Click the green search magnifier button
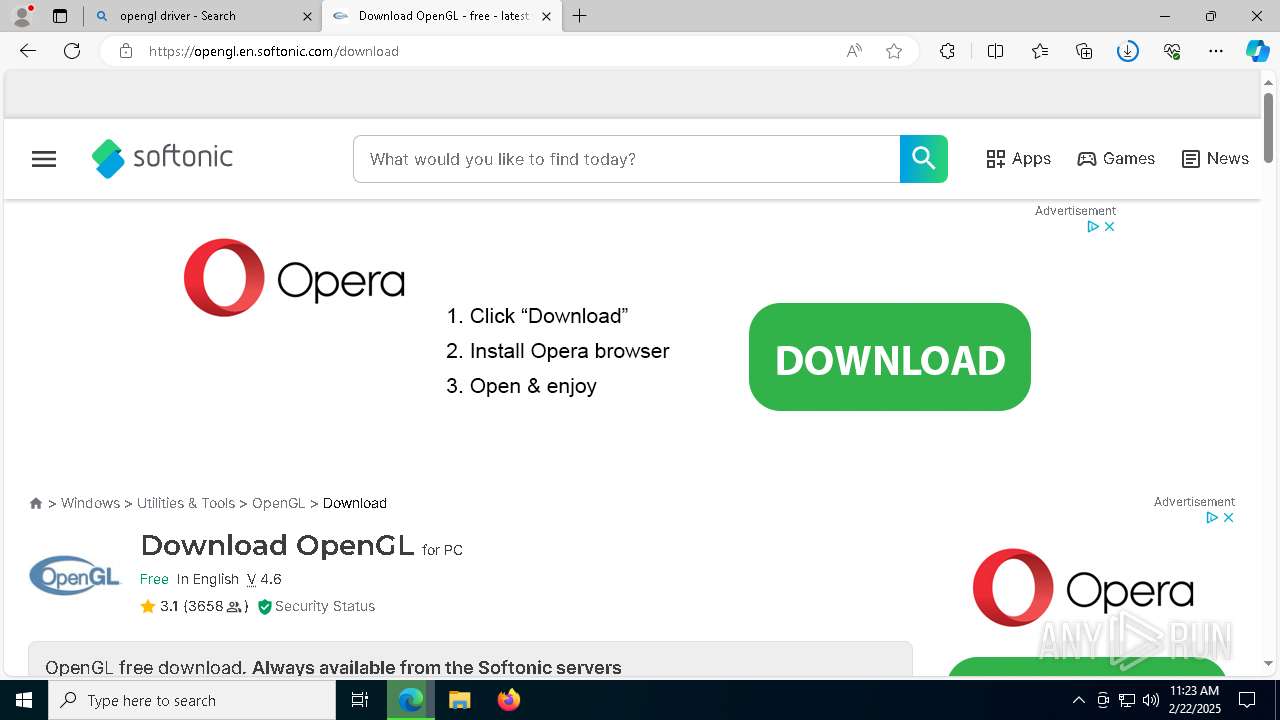Screen dimensions: 1280x720 (x=924, y=159)
